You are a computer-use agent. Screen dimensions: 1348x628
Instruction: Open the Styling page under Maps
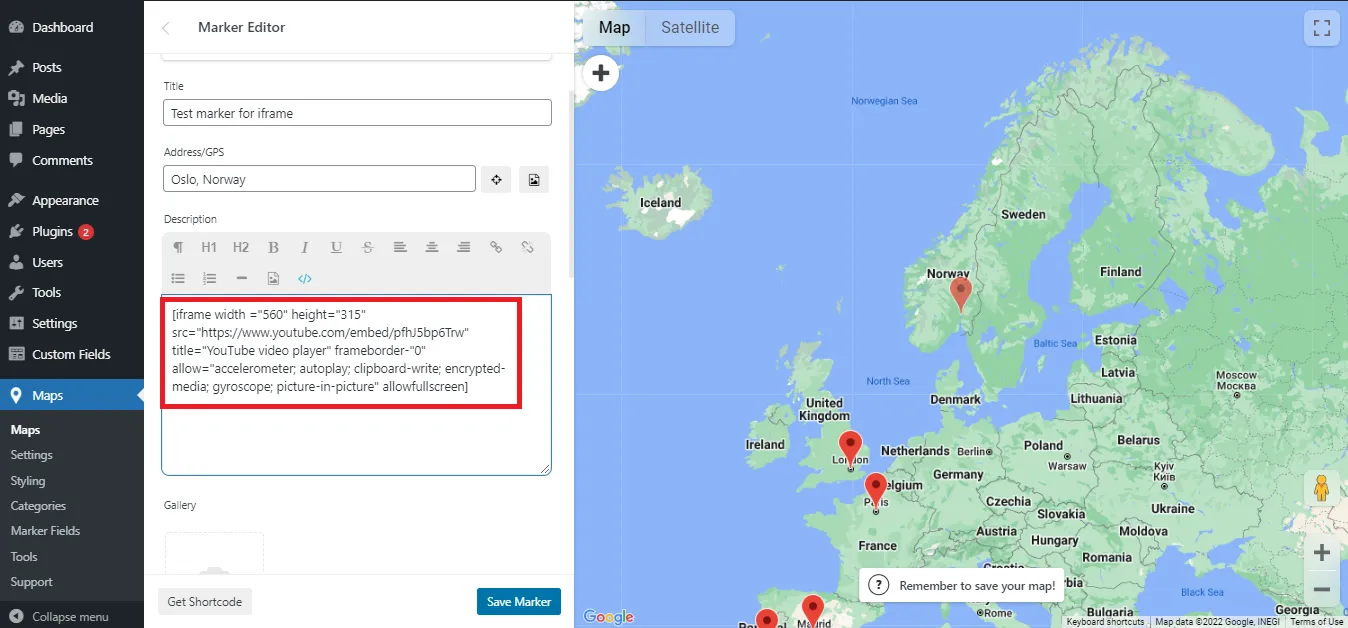pyautogui.click(x=31, y=480)
